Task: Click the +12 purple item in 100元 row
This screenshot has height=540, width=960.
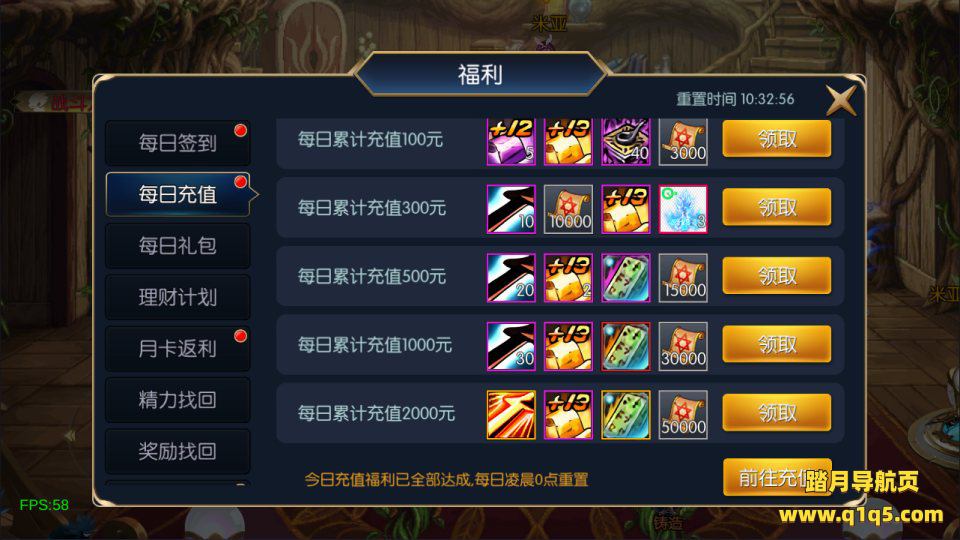Action: pos(511,141)
